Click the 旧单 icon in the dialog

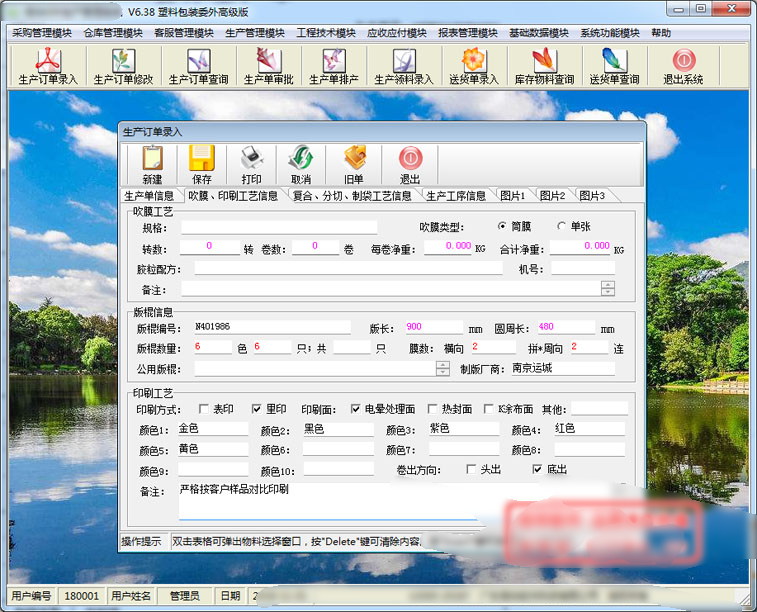click(x=354, y=165)
